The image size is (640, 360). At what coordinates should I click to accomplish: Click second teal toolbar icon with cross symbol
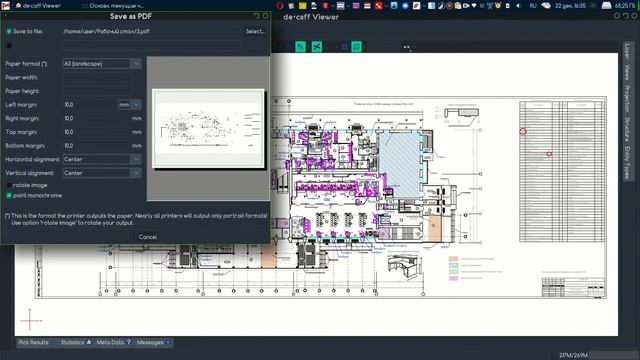(317, 47)
